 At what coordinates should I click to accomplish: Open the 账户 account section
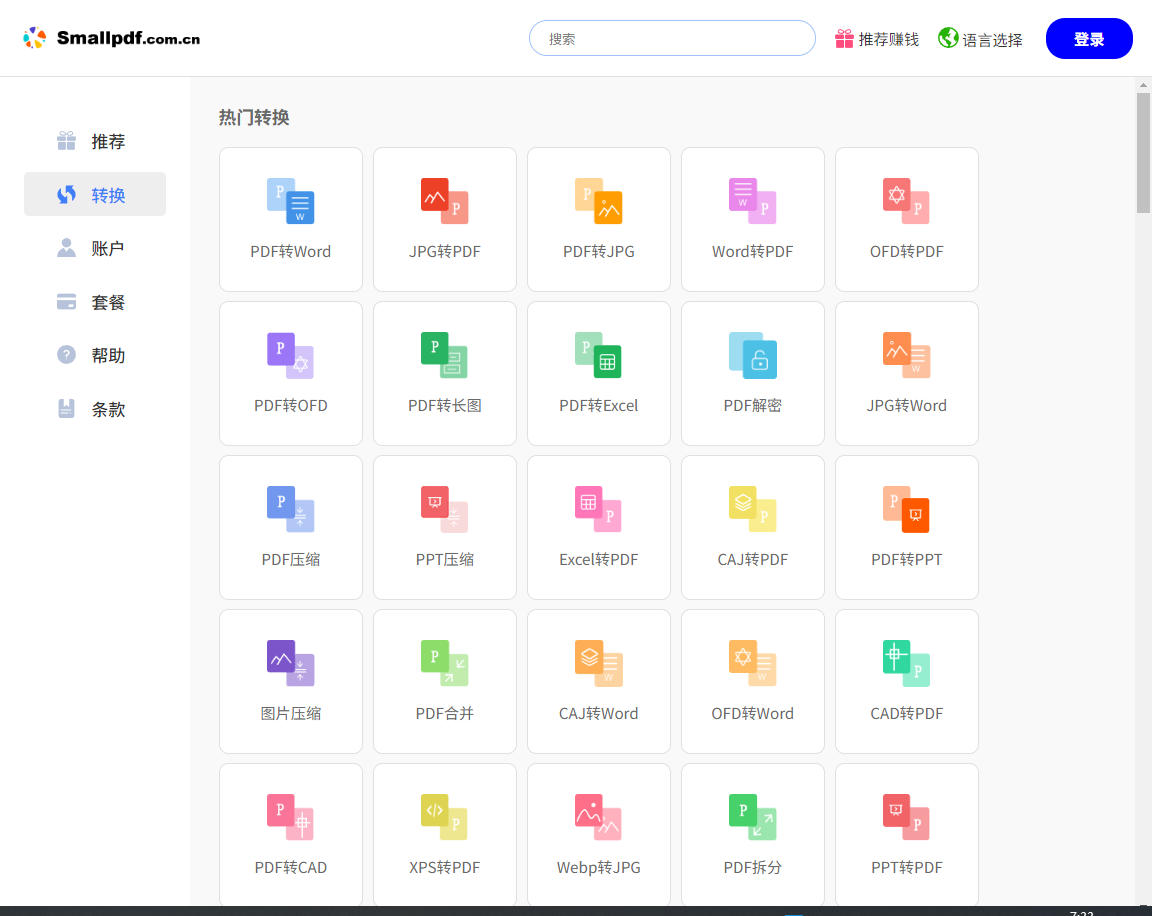(x=95, y=248)
